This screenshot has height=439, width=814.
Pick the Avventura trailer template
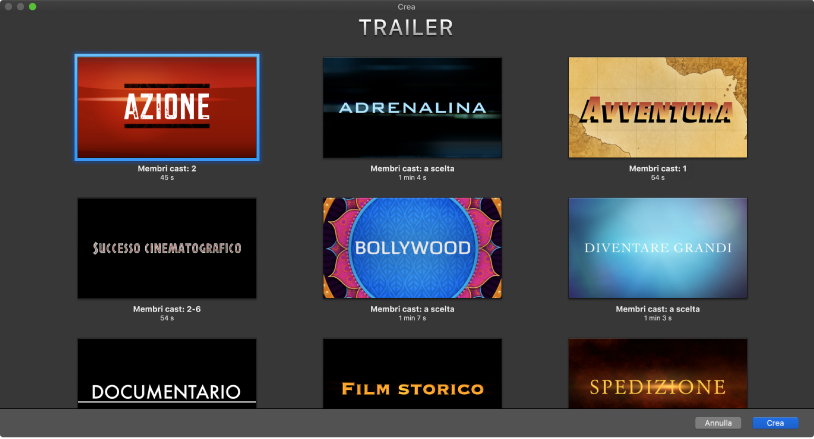[x=658, y=107]
